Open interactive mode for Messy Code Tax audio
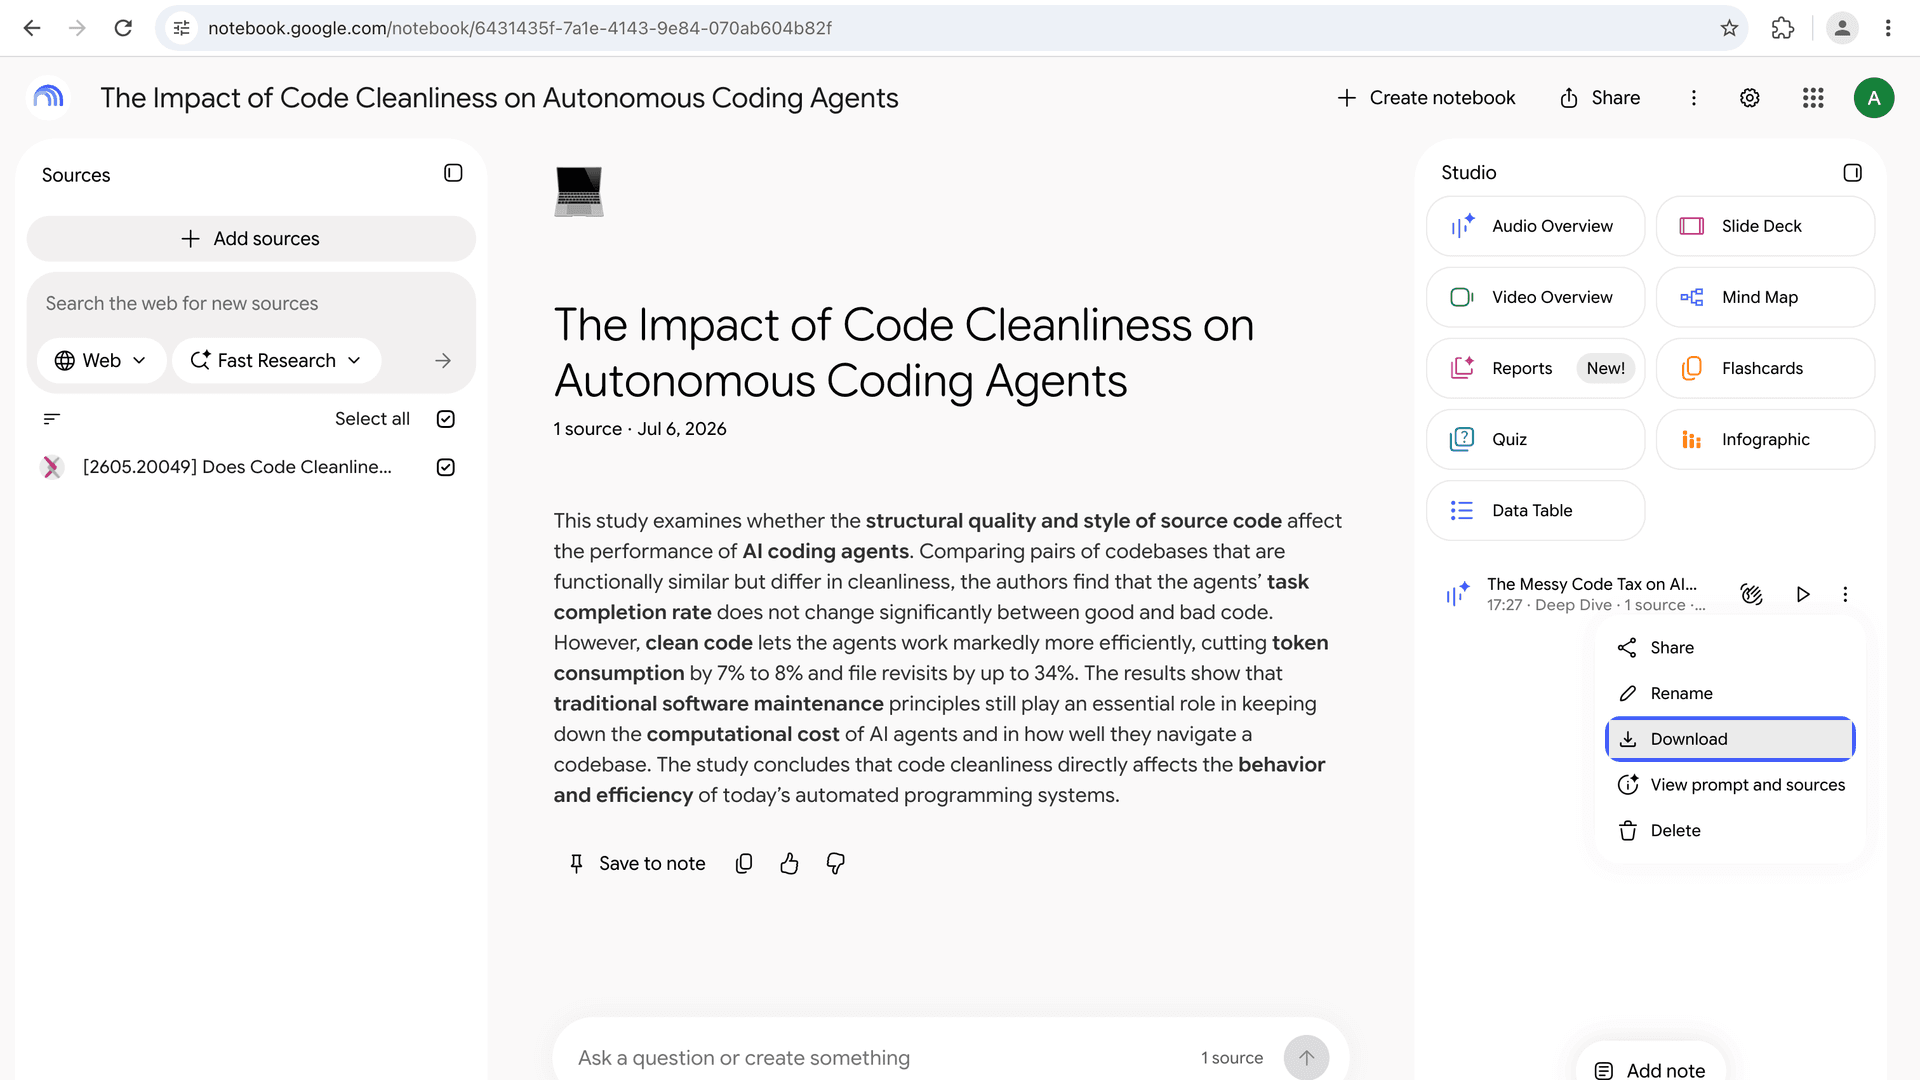The width and height of the screenshot is (1920, 1080). coord(1751,594)
